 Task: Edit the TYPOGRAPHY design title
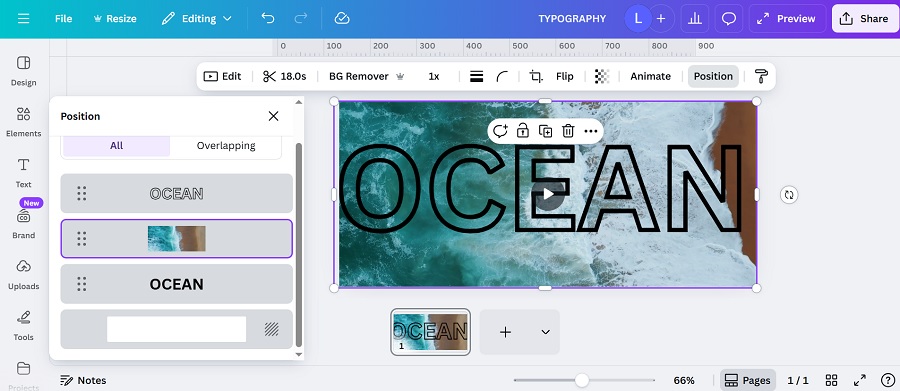572,18
